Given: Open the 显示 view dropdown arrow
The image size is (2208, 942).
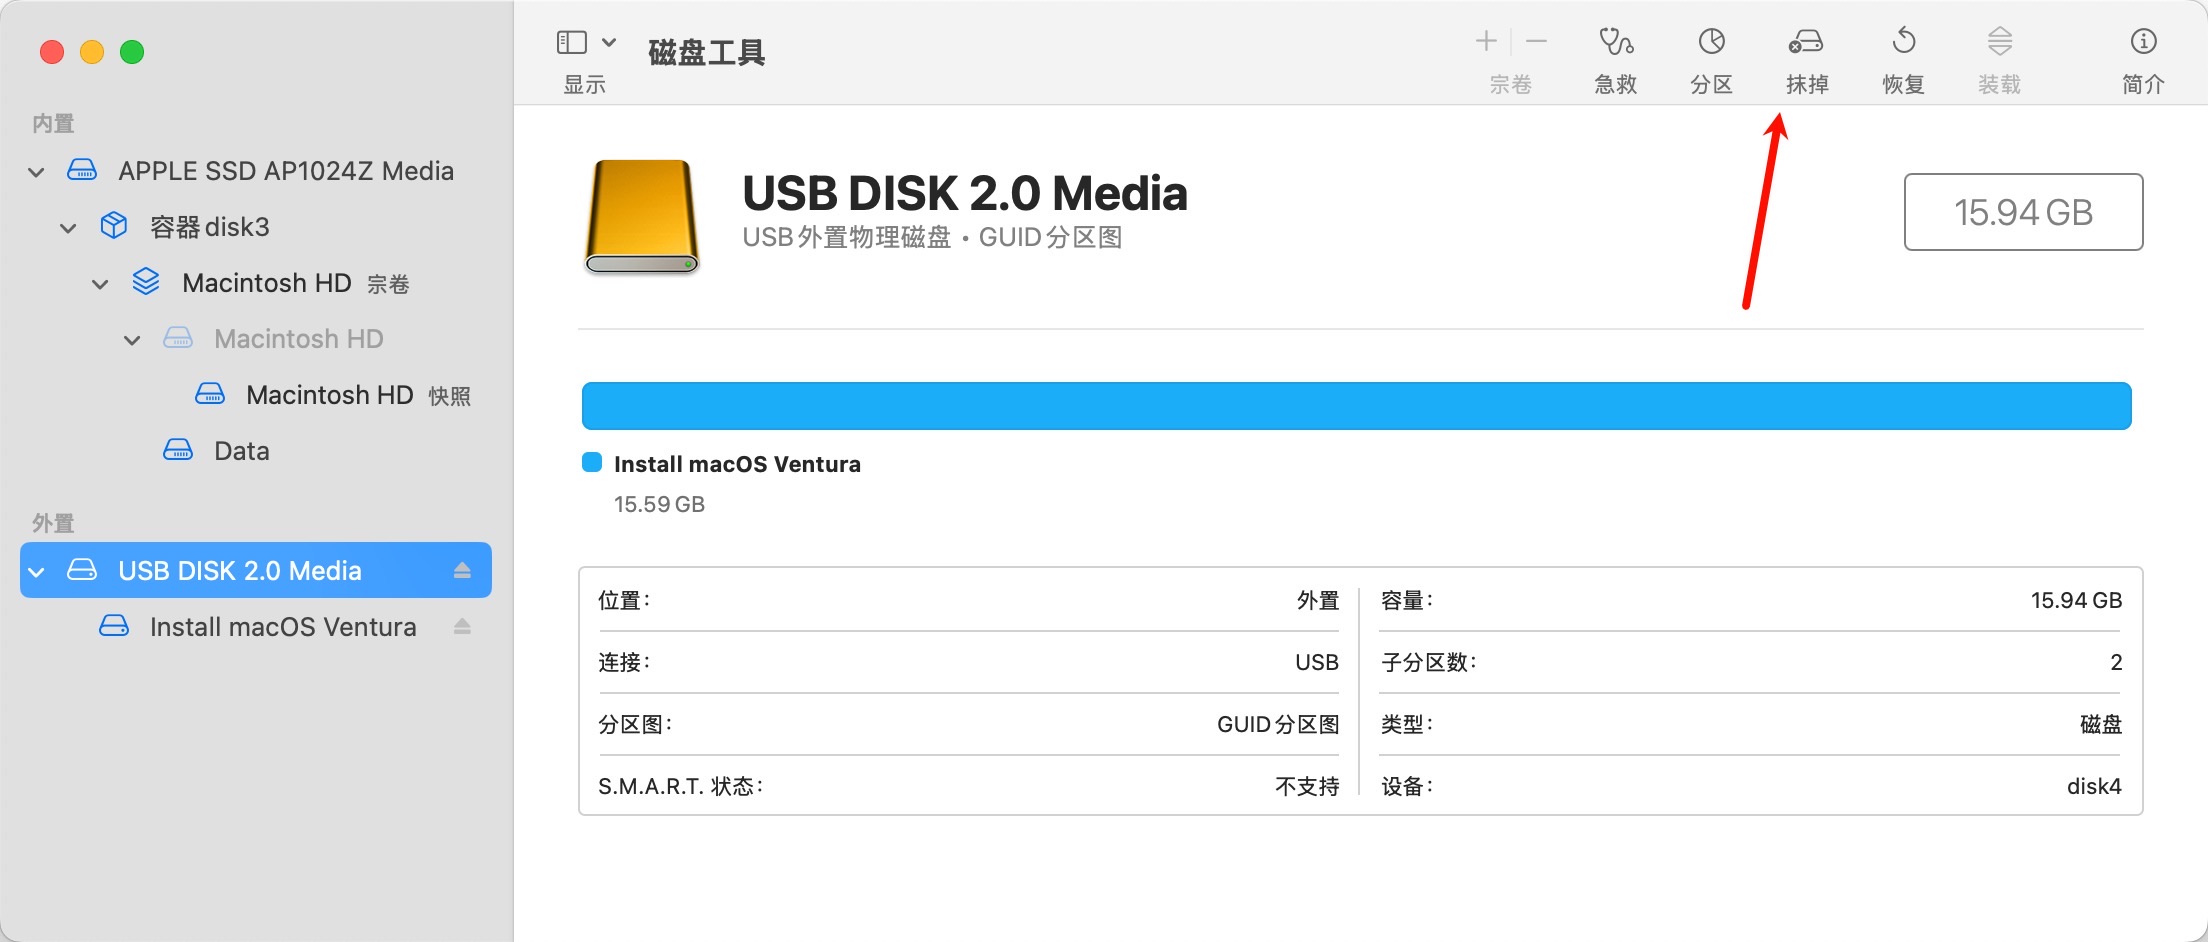Looking at the screenshot, I should pos(609,42).
